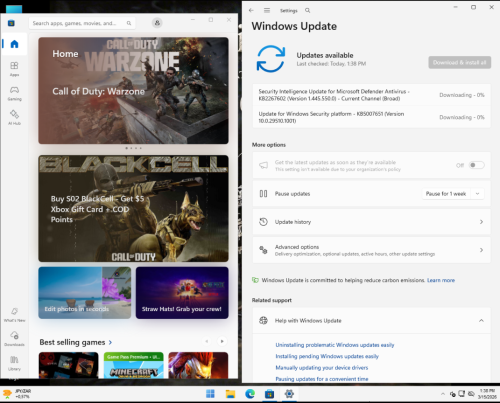Open BlackCell gift card promo banner
This screenshot has width=500, height=403.
point(133,208)
